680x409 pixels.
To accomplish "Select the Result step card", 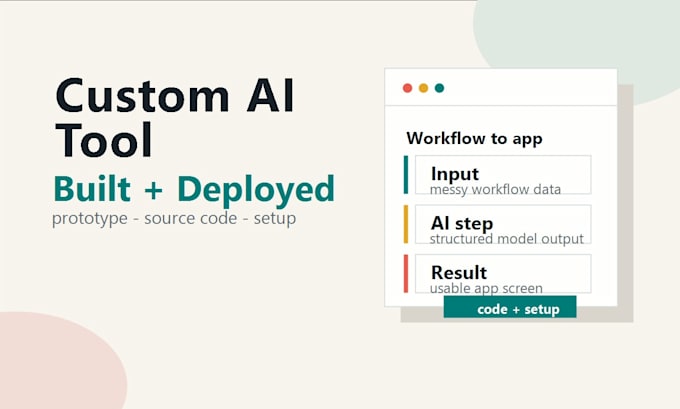I will [x=503, y=274].
